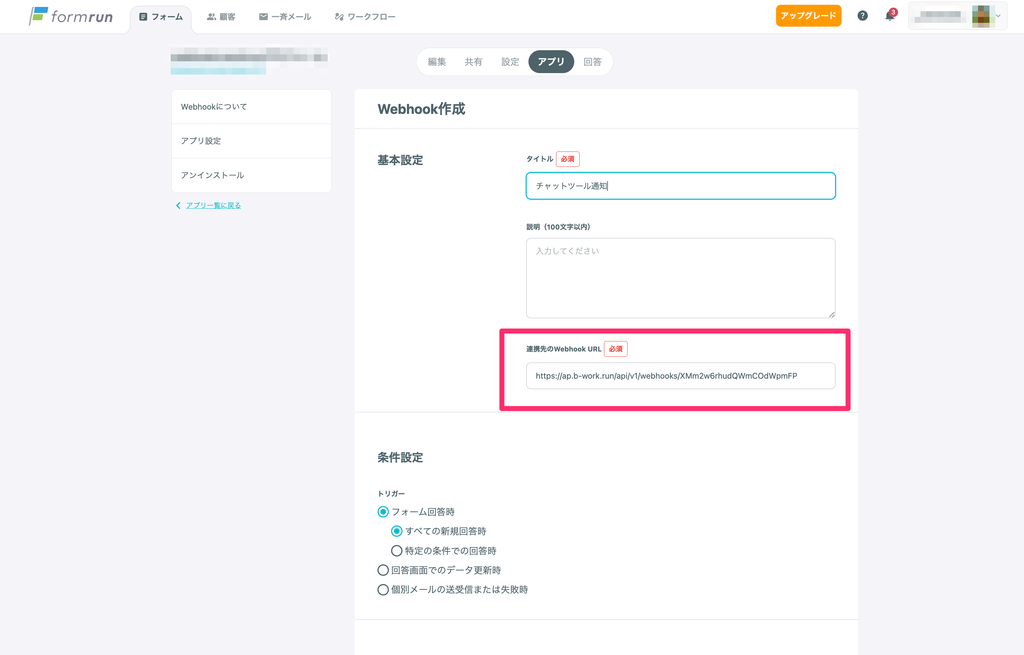This screenshot has width=1024, height=655.
Task: Open the ワークフロー navigation item
Action: (x=365, y=17)
